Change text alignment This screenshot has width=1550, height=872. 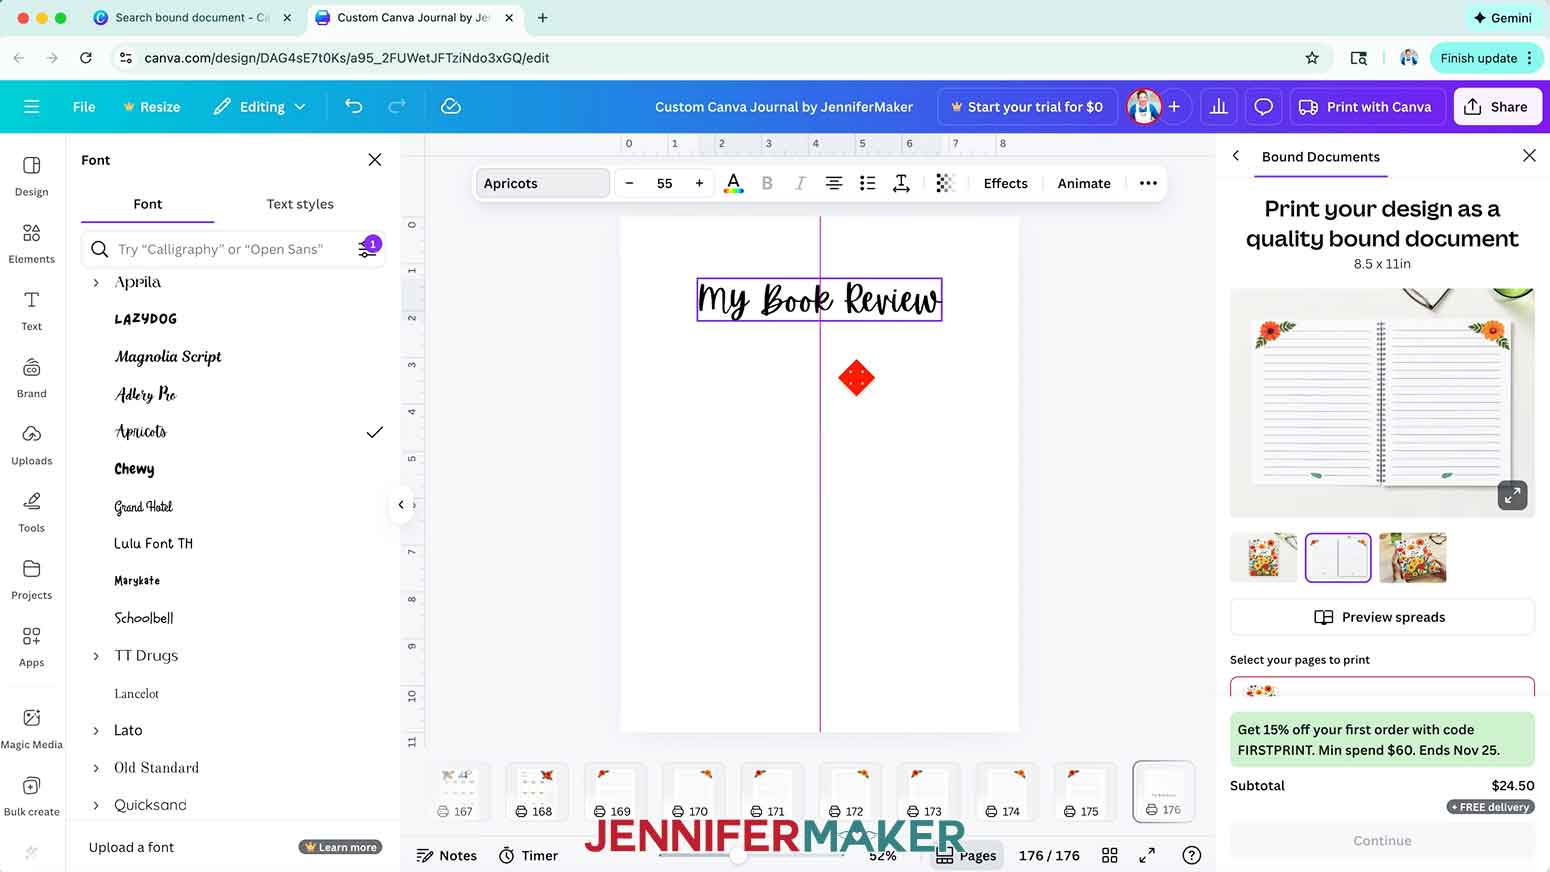coord(833,183)
